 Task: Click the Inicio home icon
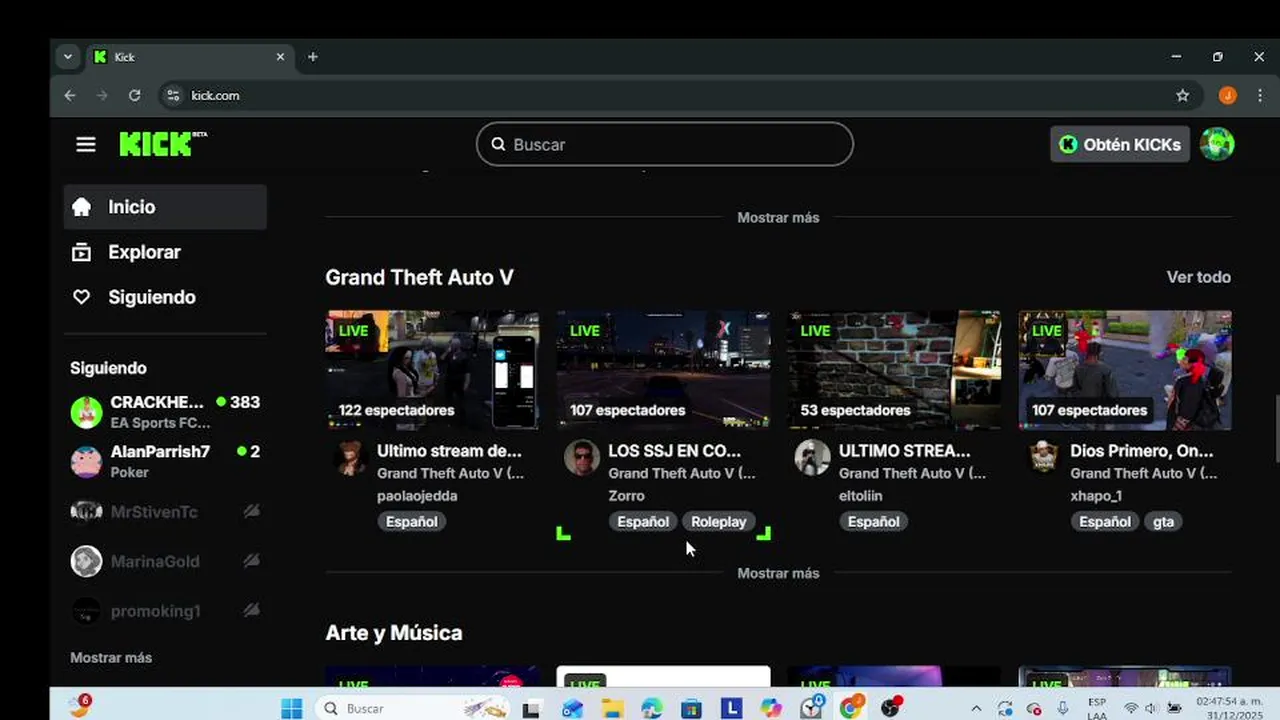pos(82,207)
